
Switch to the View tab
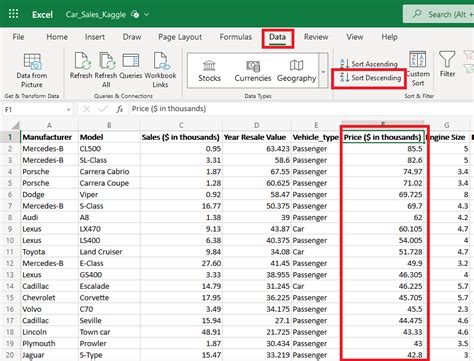tap(355, 37)
